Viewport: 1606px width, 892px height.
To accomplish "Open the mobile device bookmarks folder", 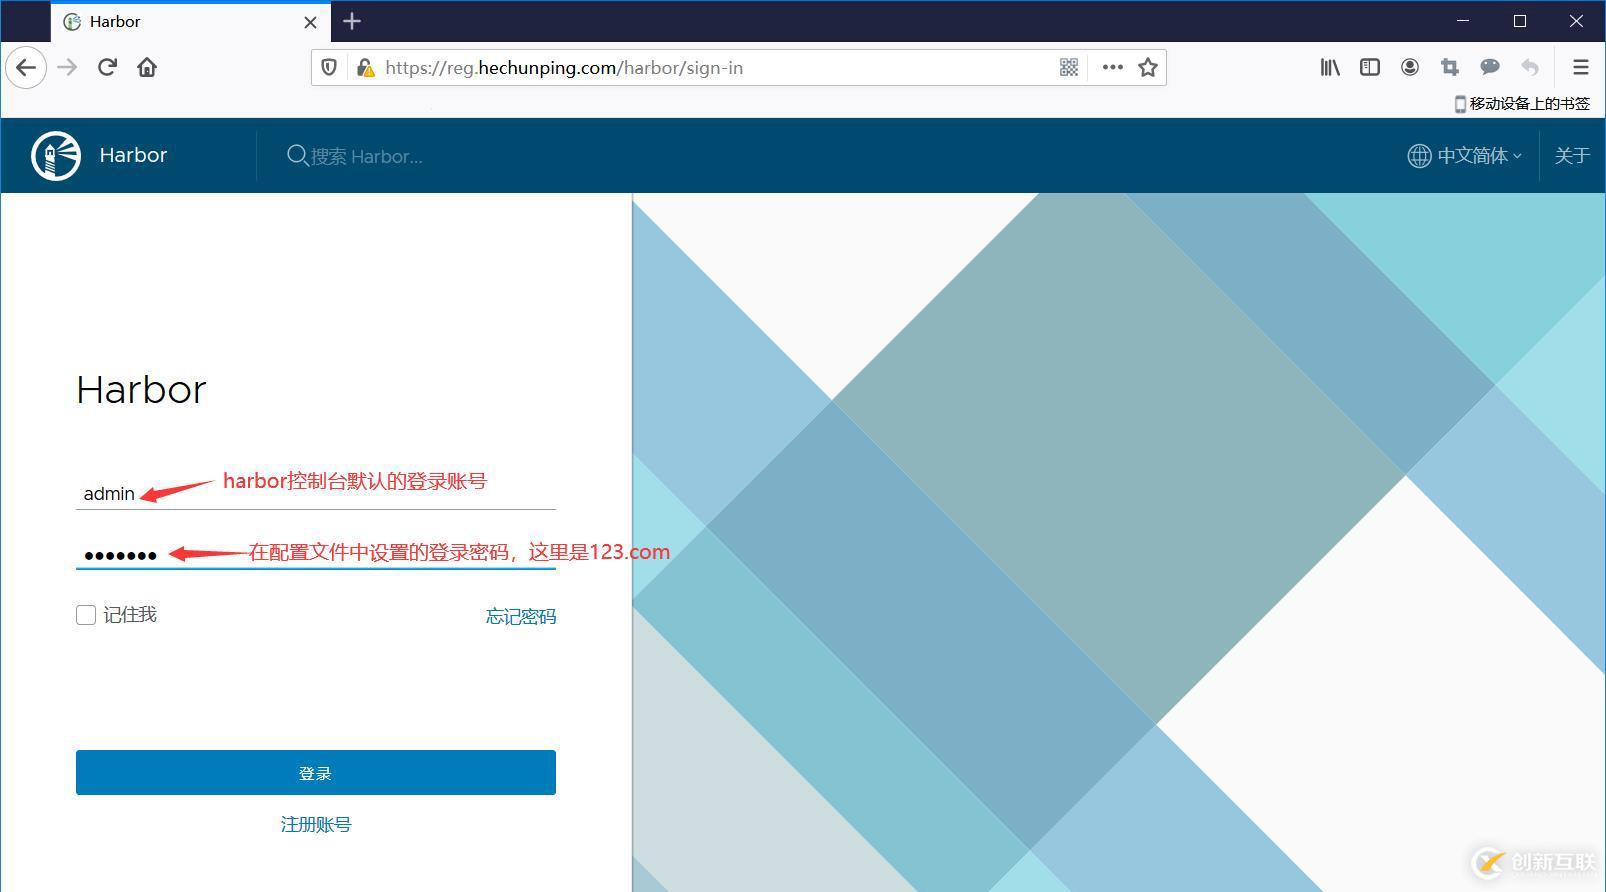I will pos(1521,104).
